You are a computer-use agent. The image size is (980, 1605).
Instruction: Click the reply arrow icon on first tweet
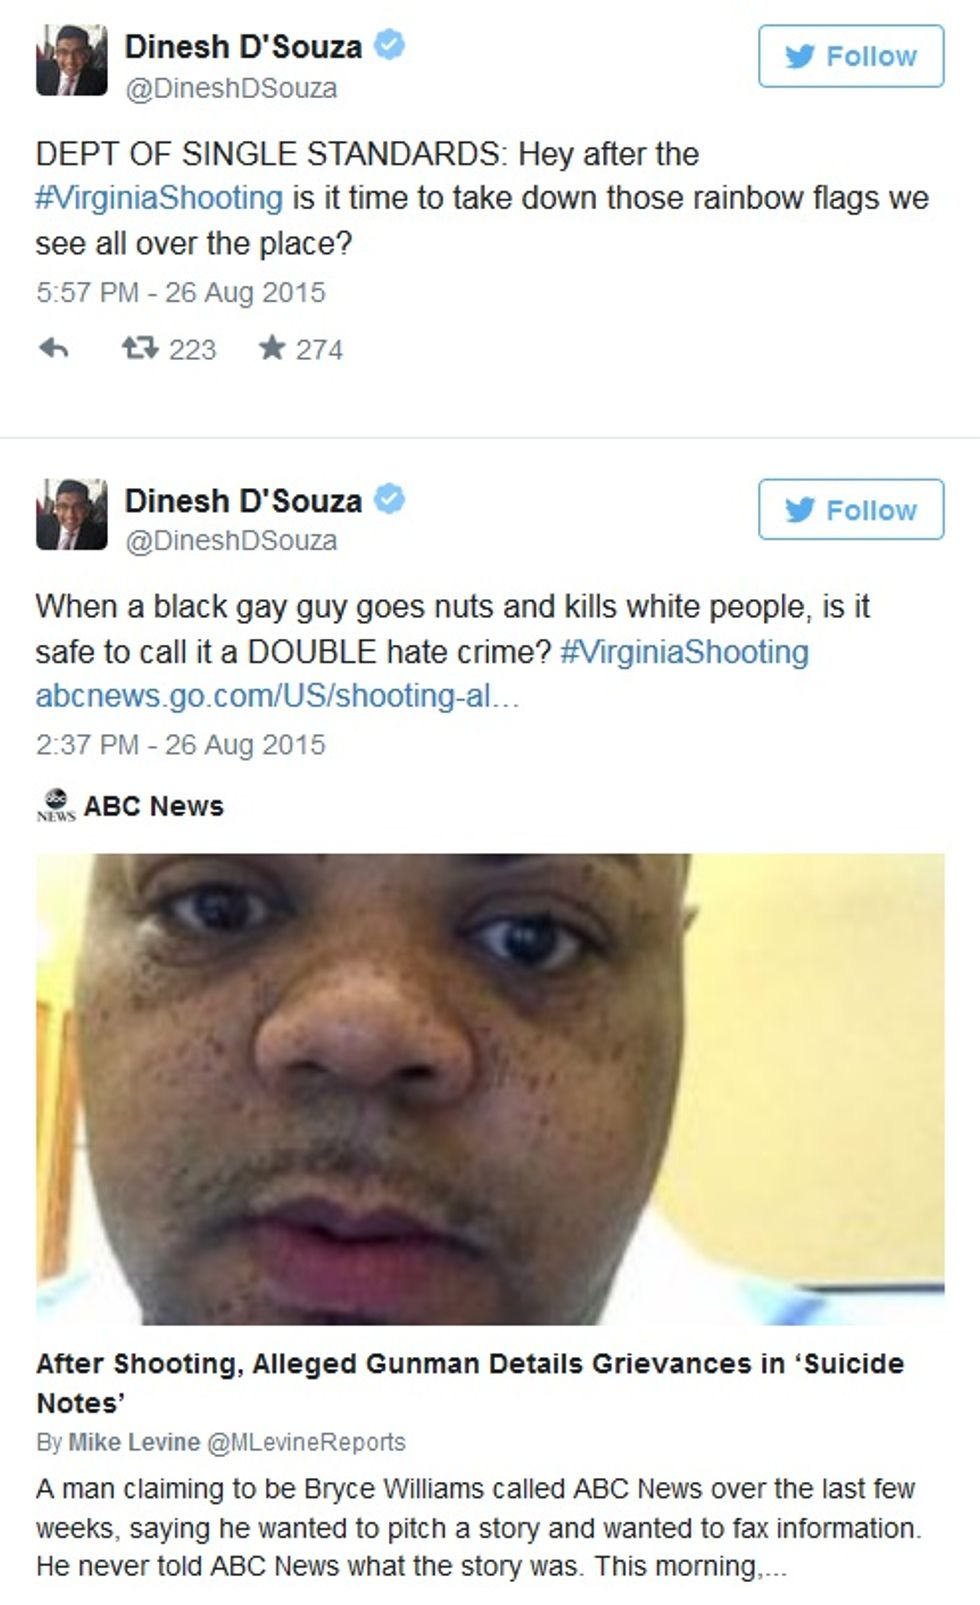tap(54, 349)
